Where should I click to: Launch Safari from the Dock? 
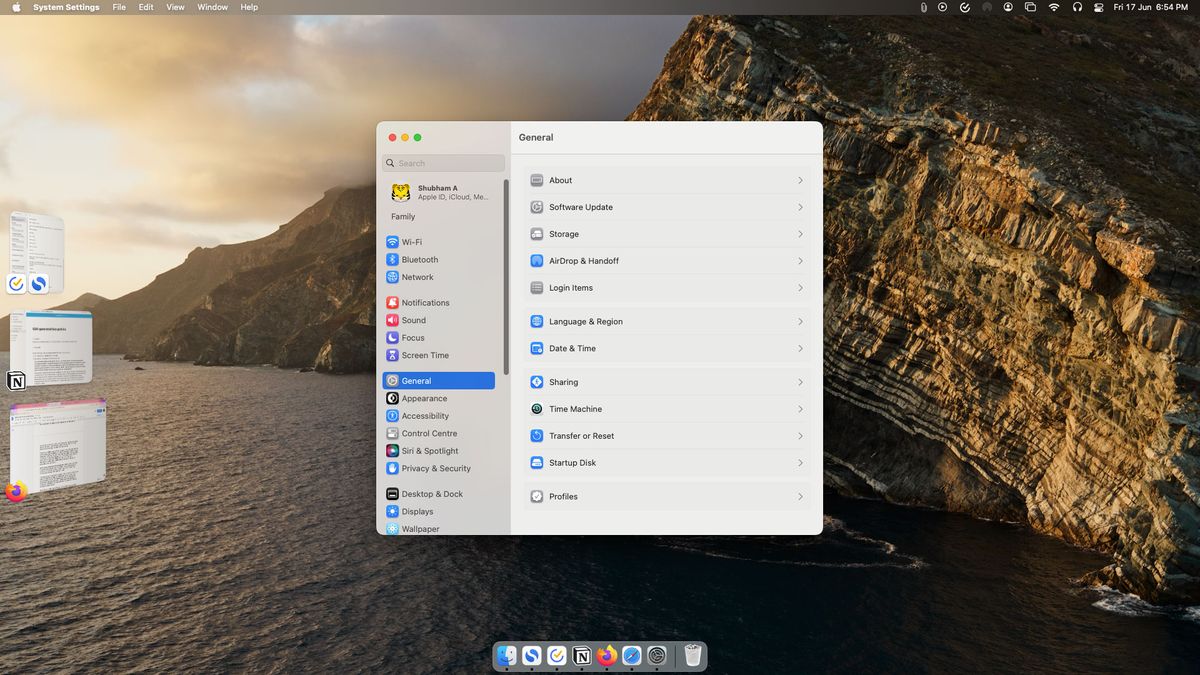coord(632,655)
